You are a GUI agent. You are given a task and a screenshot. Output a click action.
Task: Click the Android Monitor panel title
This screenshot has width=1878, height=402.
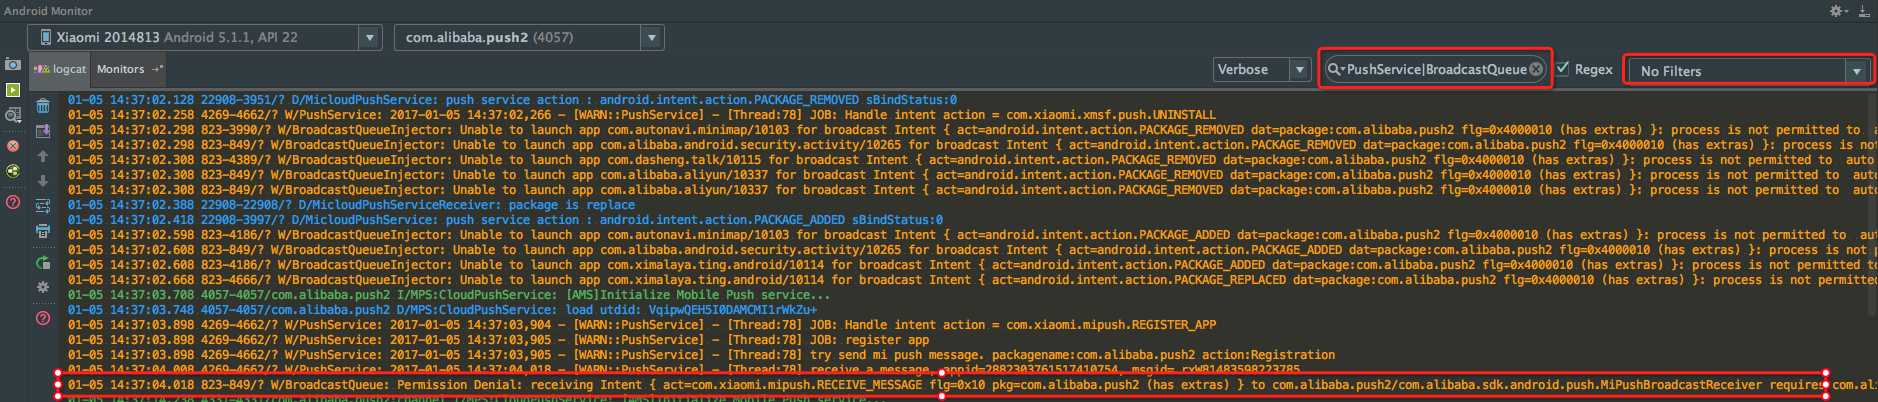(49, 11)
